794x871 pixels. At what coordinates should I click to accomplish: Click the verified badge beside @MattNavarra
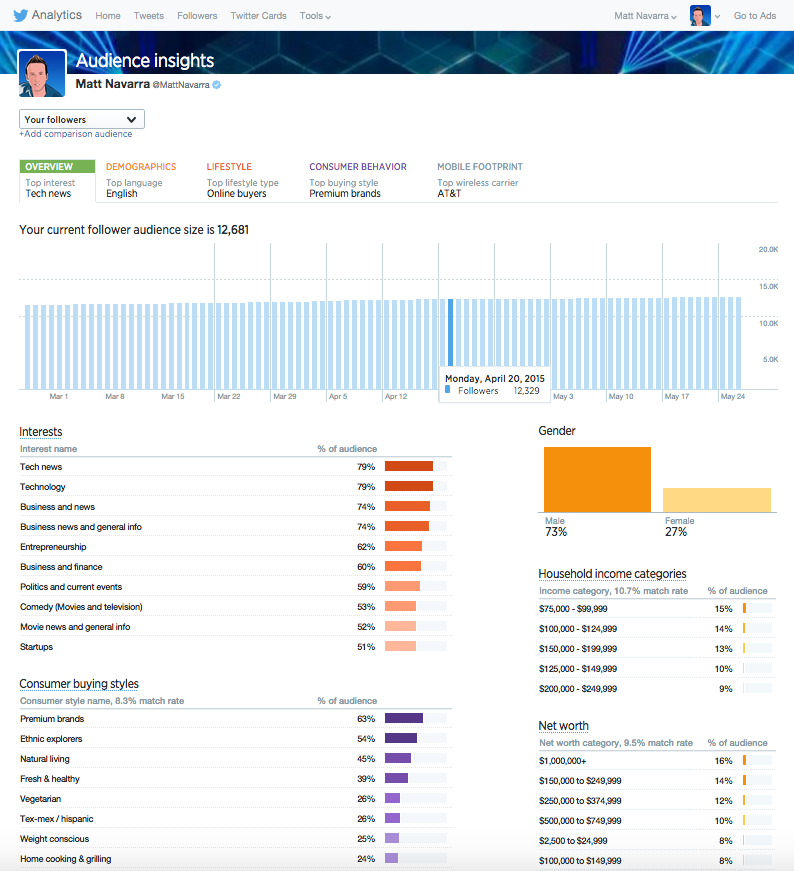point(216,85)
